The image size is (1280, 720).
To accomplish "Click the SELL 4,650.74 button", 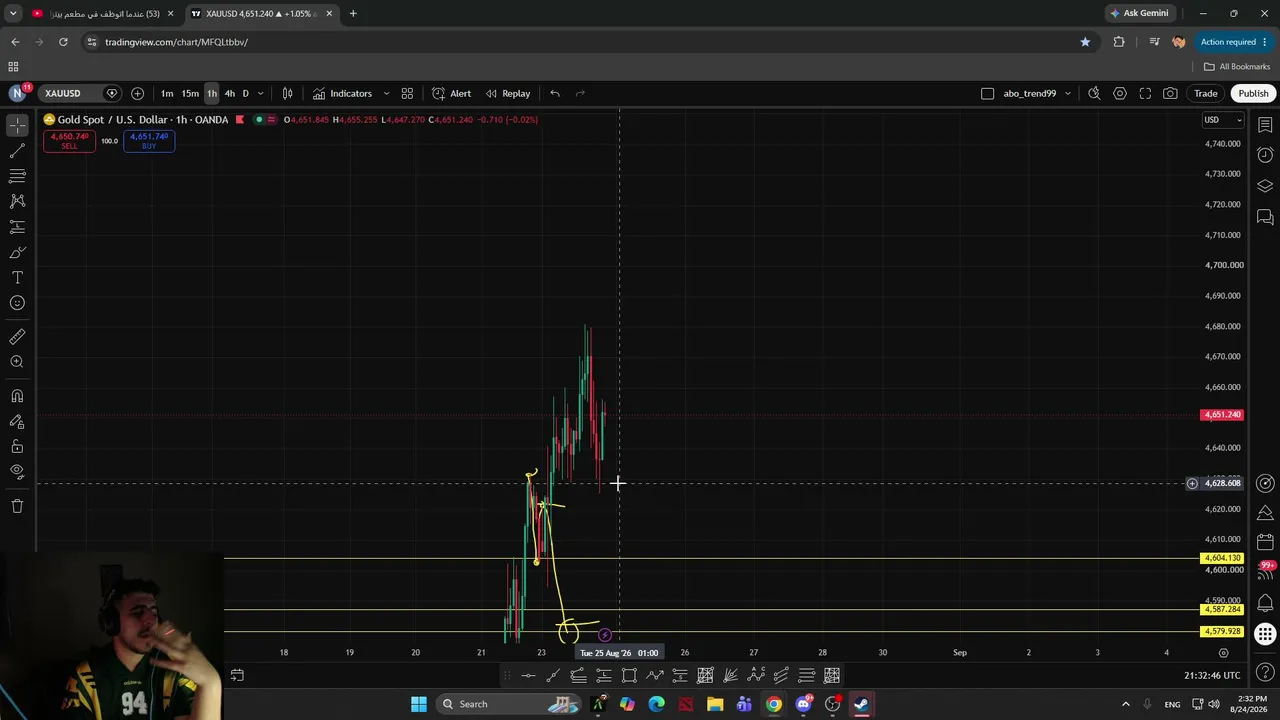I will [69, 141].
